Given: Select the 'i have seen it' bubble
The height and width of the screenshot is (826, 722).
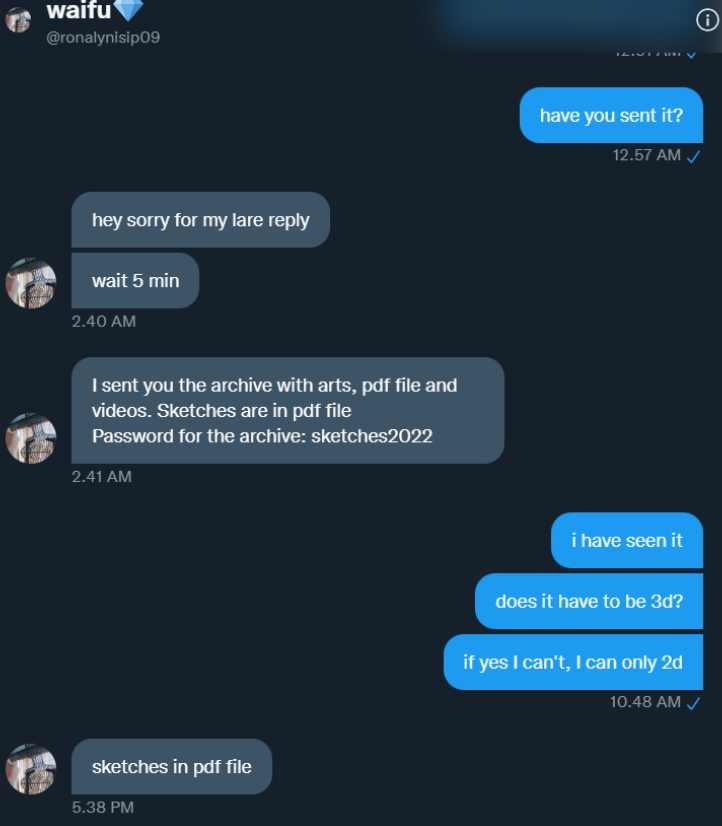Looking at the screenshot, I should click(x=627, y=540).
